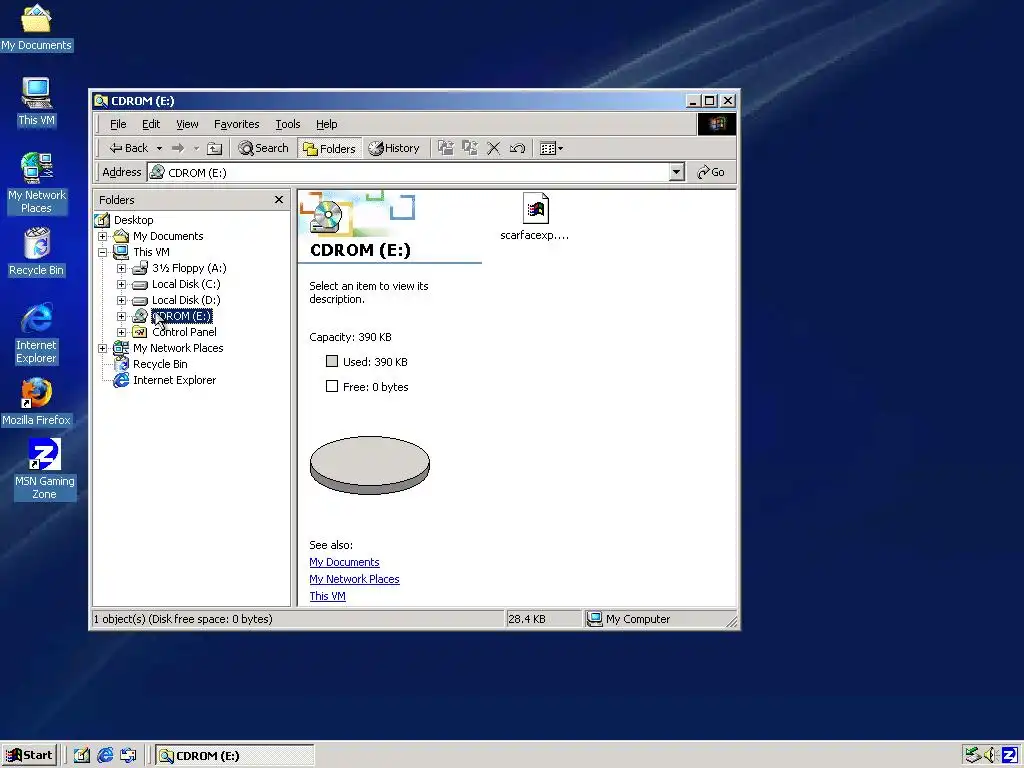Expand Local Disk (D:) node
1024x768 pixels.
click(x=121, y=300)
